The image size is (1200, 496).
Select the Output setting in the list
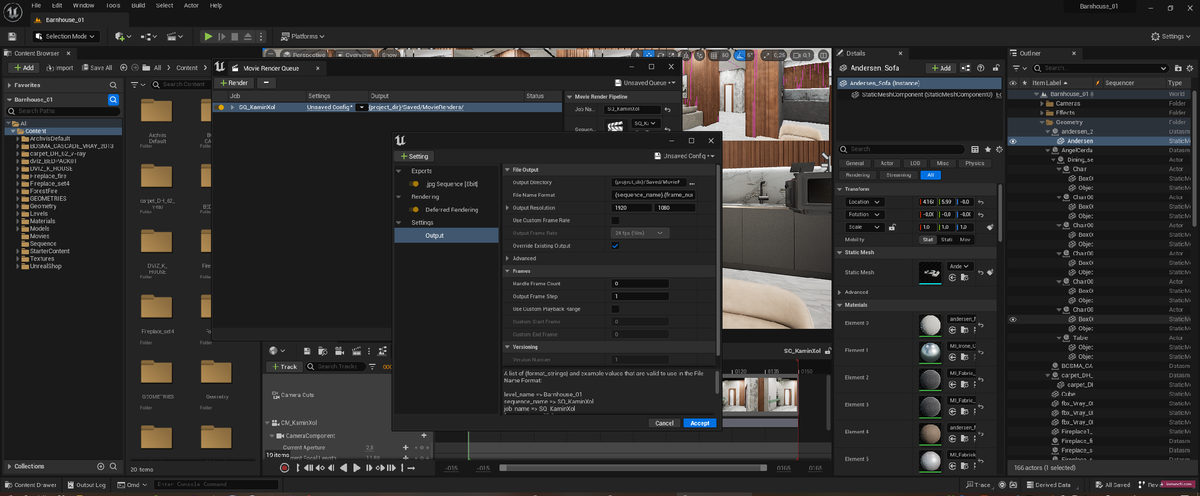click(x=446, y=235)
